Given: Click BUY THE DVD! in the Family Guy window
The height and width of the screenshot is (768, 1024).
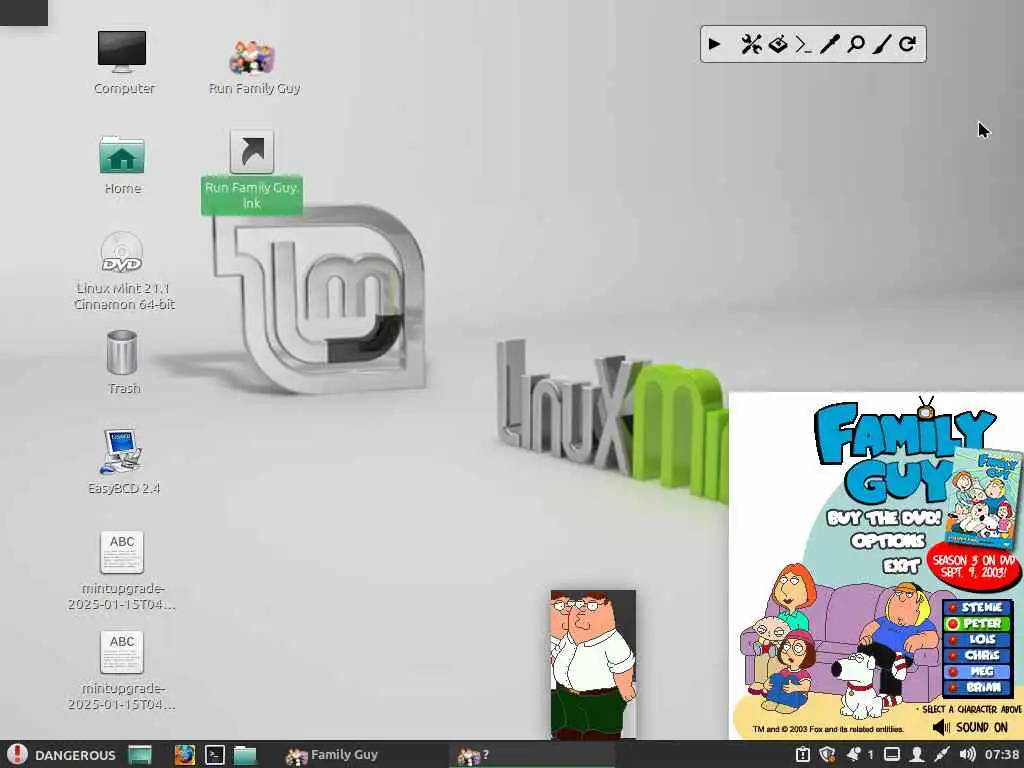Looking at the screenshot, I should [884, 518].
